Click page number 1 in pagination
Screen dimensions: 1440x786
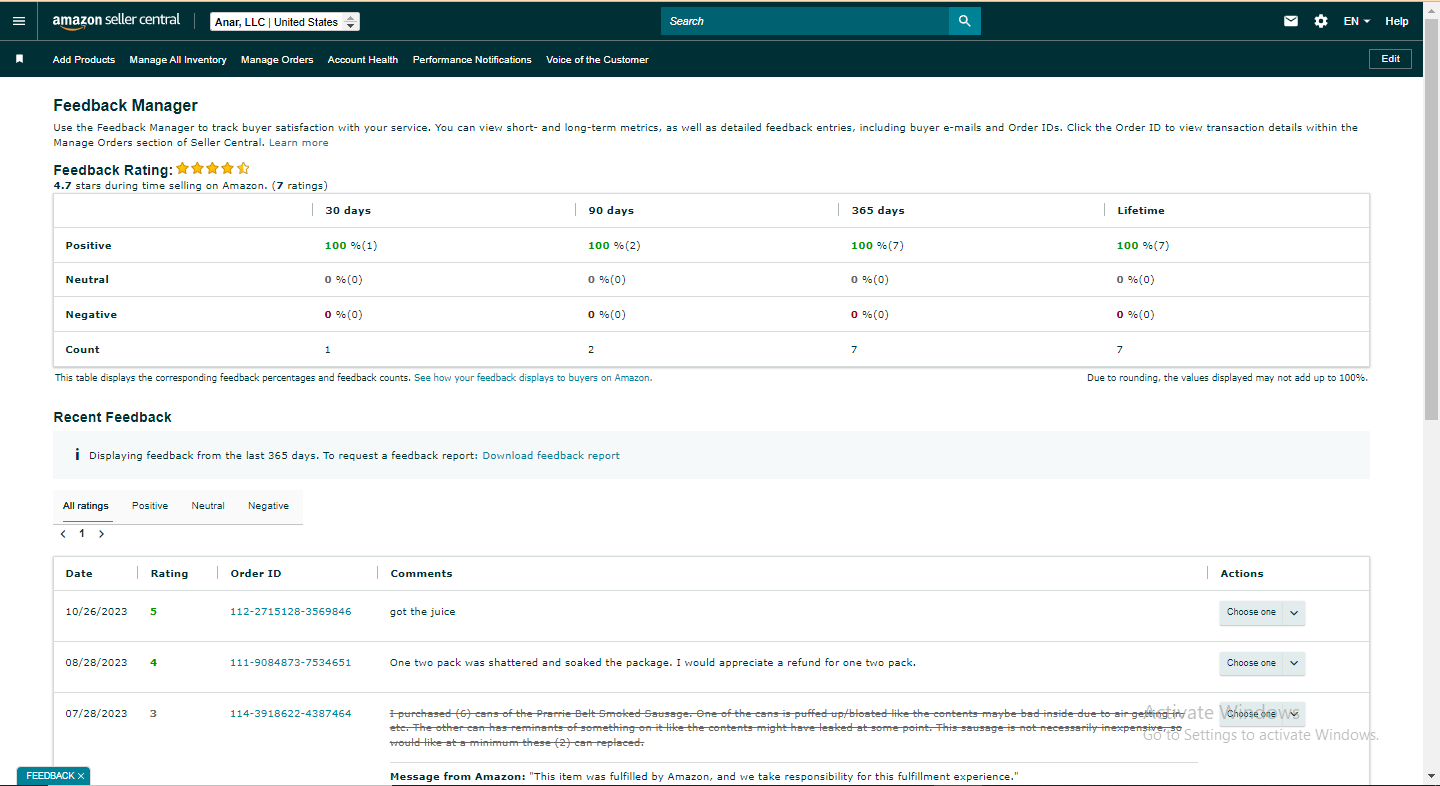pos(82,534)
